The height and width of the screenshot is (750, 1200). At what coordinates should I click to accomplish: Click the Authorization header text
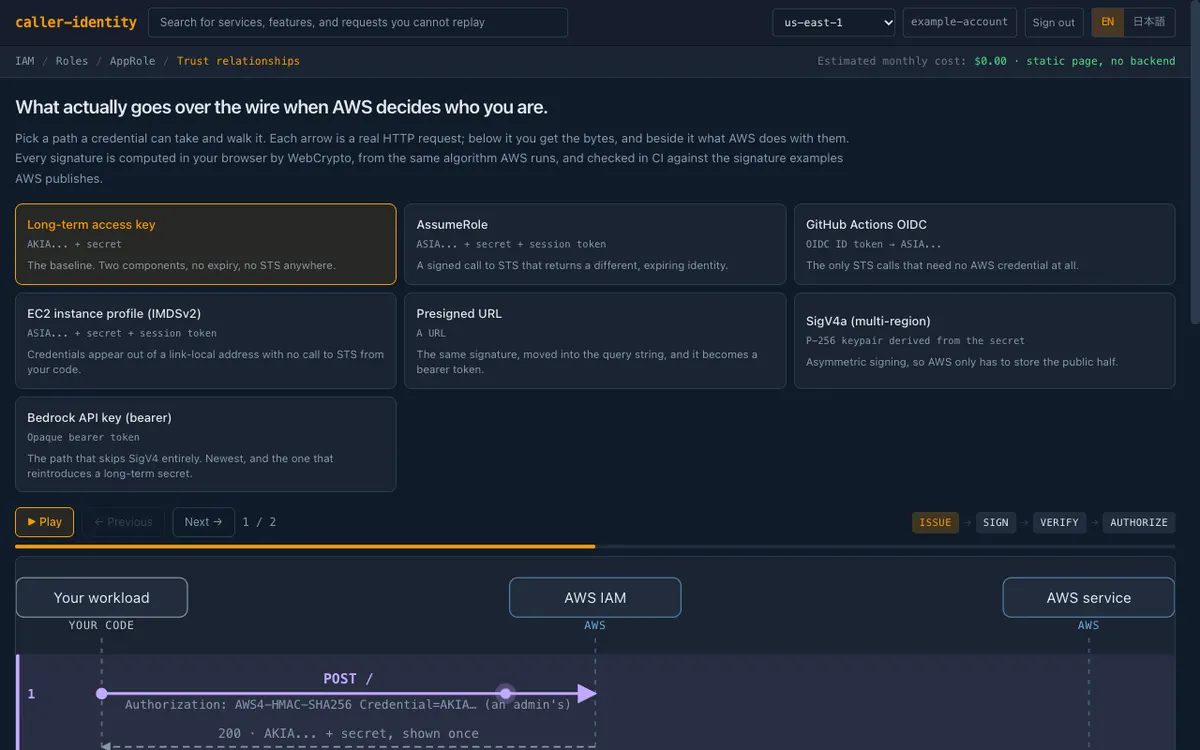tap(348, 705)
